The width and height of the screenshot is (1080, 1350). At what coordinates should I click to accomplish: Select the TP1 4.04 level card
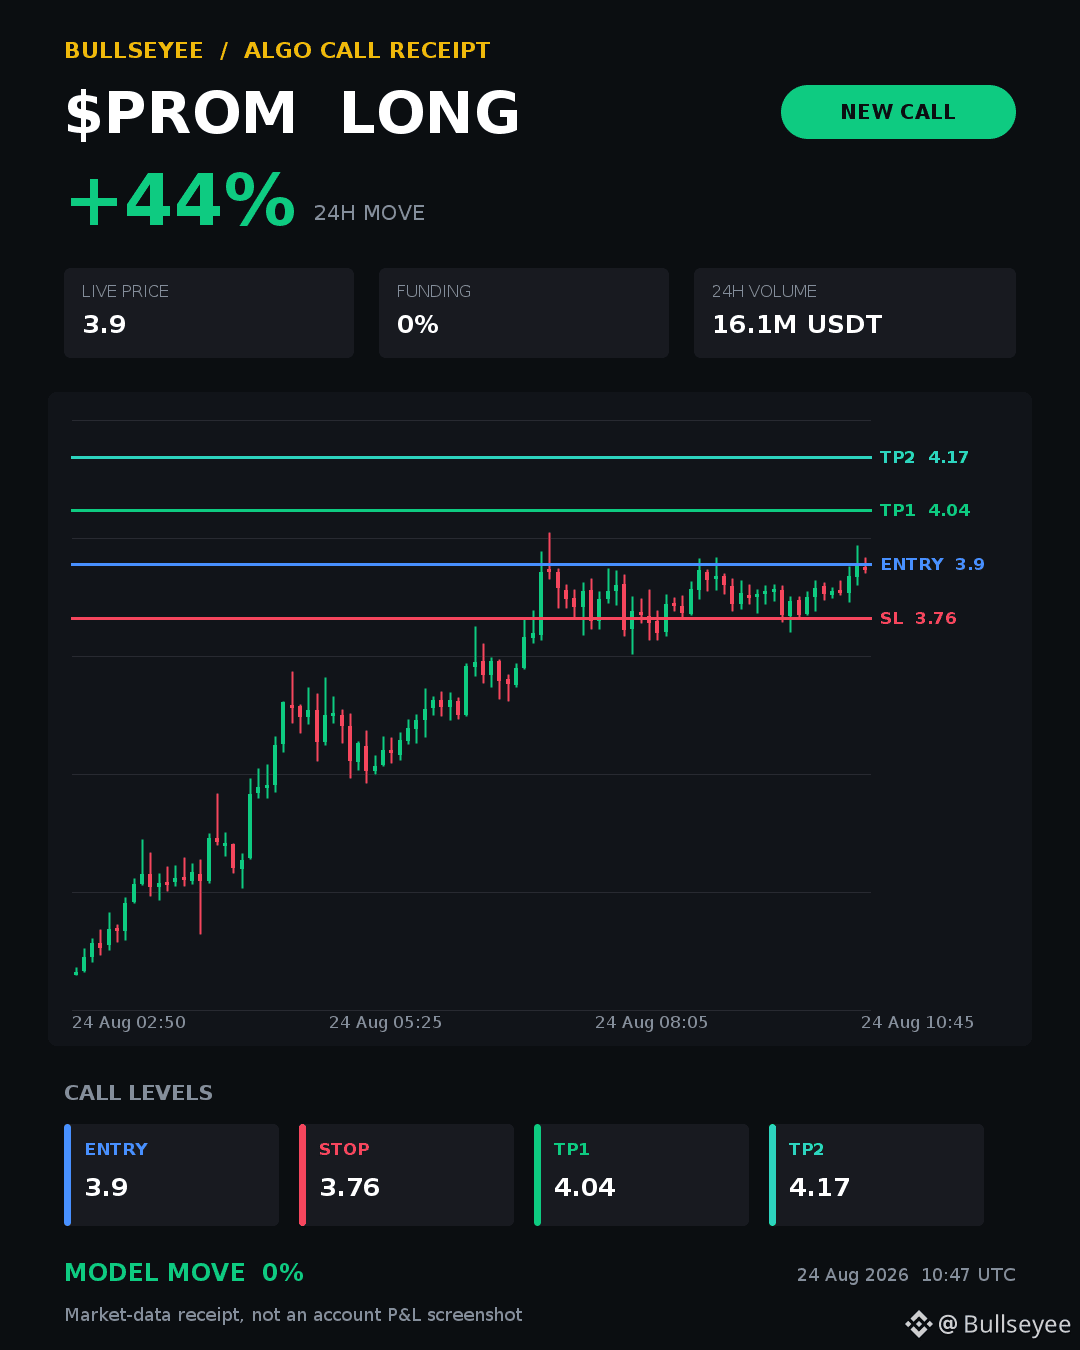642,1175
